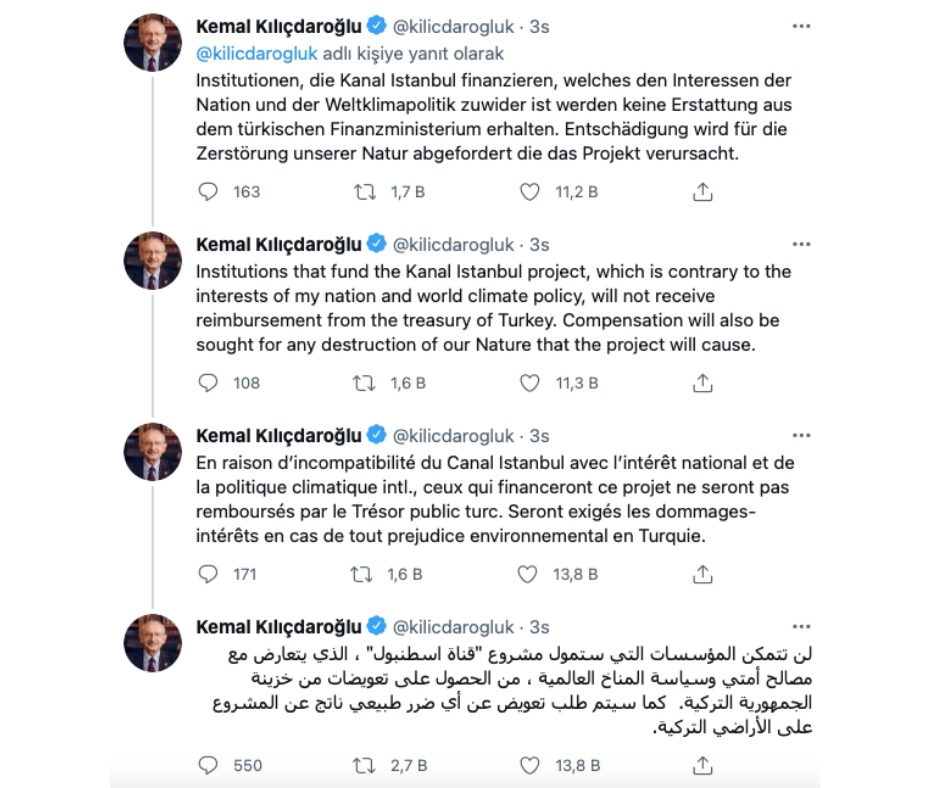
Task: Like the English-language tweet
Action: tap(530, 382)
